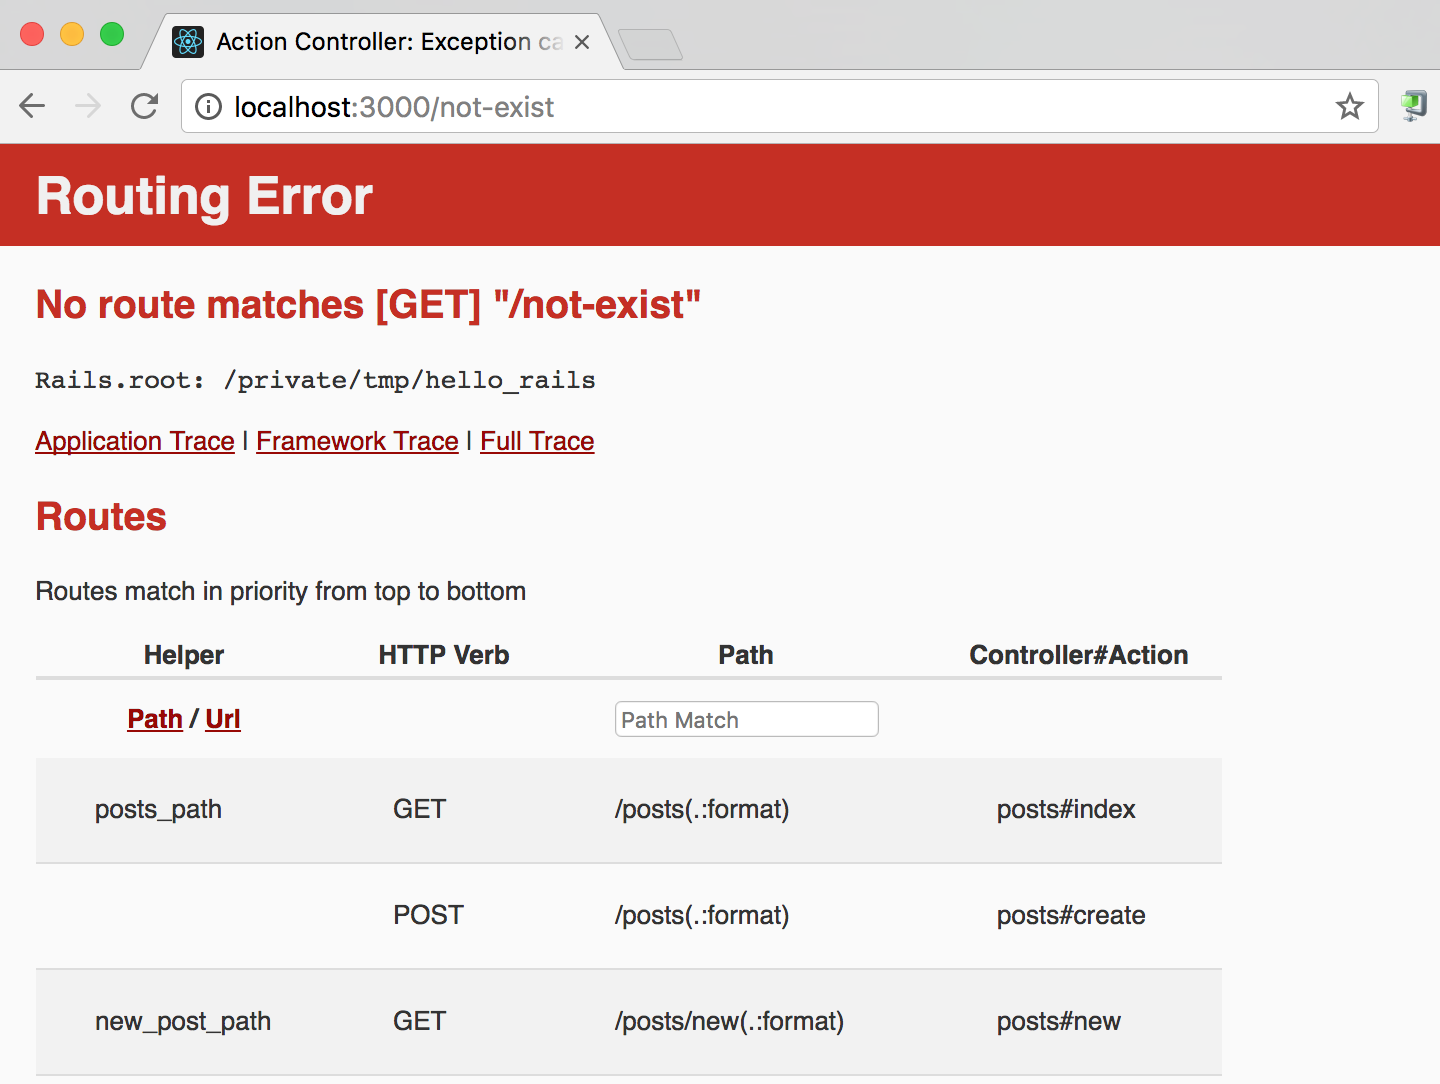The image size is (1440, 1084).
Task: View site information icon in address bar
Action: pyautogui.click(x=208, y=107)
